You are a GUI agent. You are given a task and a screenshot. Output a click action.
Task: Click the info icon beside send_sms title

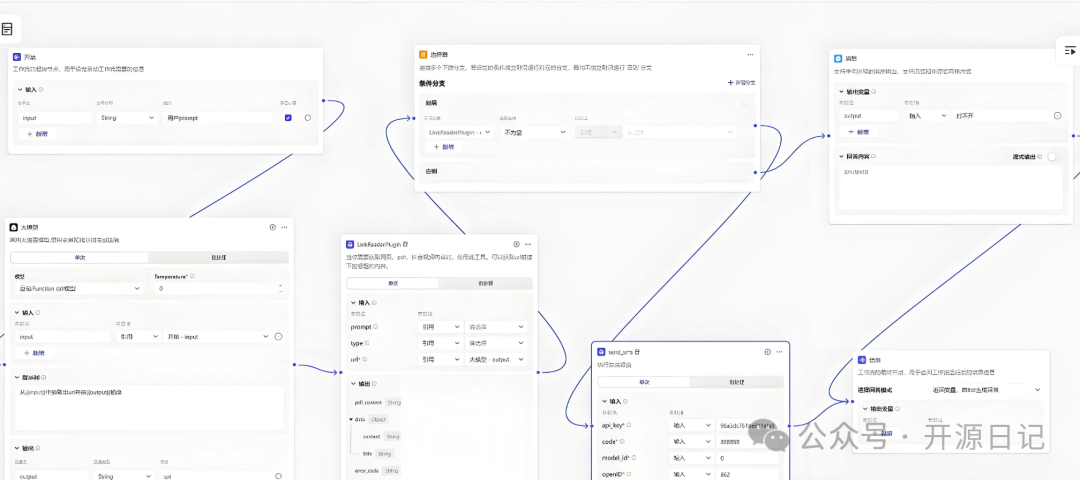[638, 351]
